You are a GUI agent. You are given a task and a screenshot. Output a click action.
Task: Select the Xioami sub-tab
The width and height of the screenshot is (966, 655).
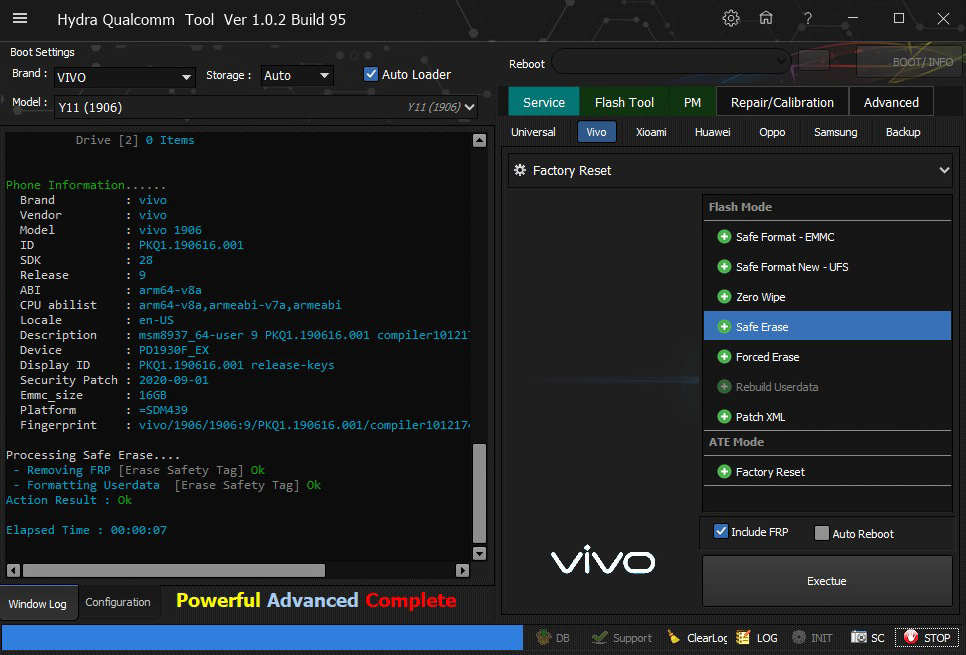click(651, 132)
